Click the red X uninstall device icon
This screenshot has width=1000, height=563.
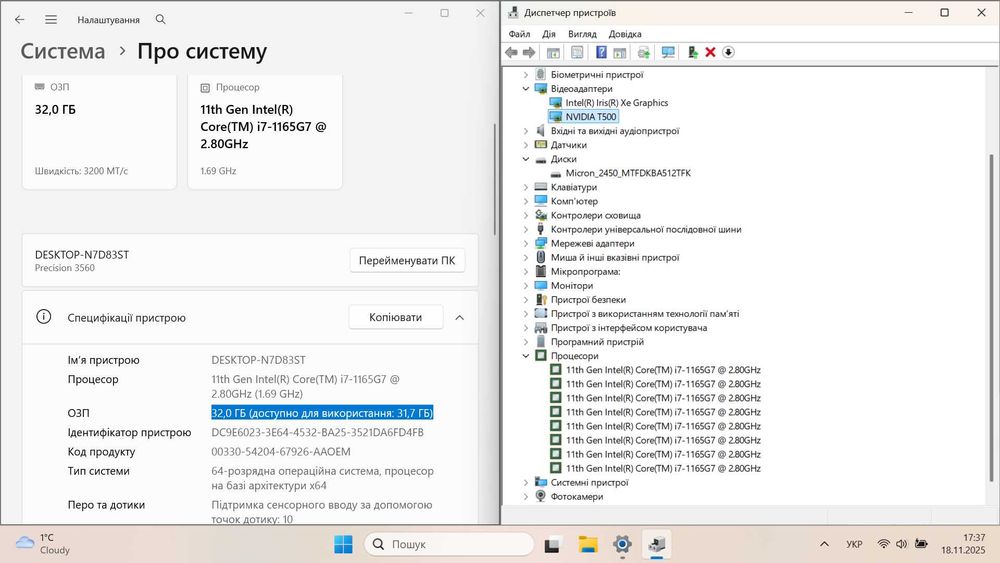pyautogui.click(x=710, y=52)
